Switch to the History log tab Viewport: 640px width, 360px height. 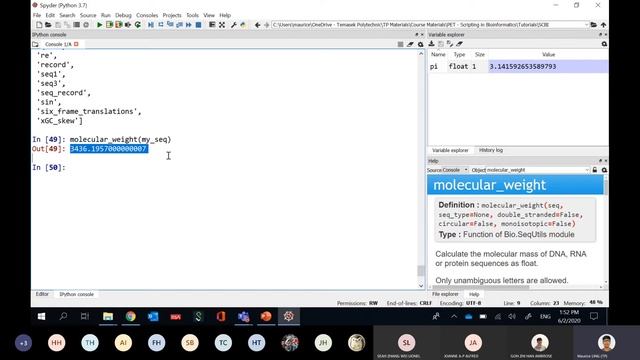point(491,150)
